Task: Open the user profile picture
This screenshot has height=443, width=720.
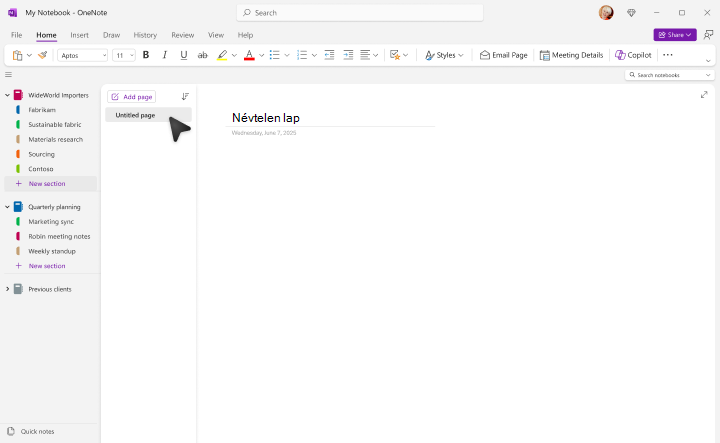Action: tap(606, 13)
